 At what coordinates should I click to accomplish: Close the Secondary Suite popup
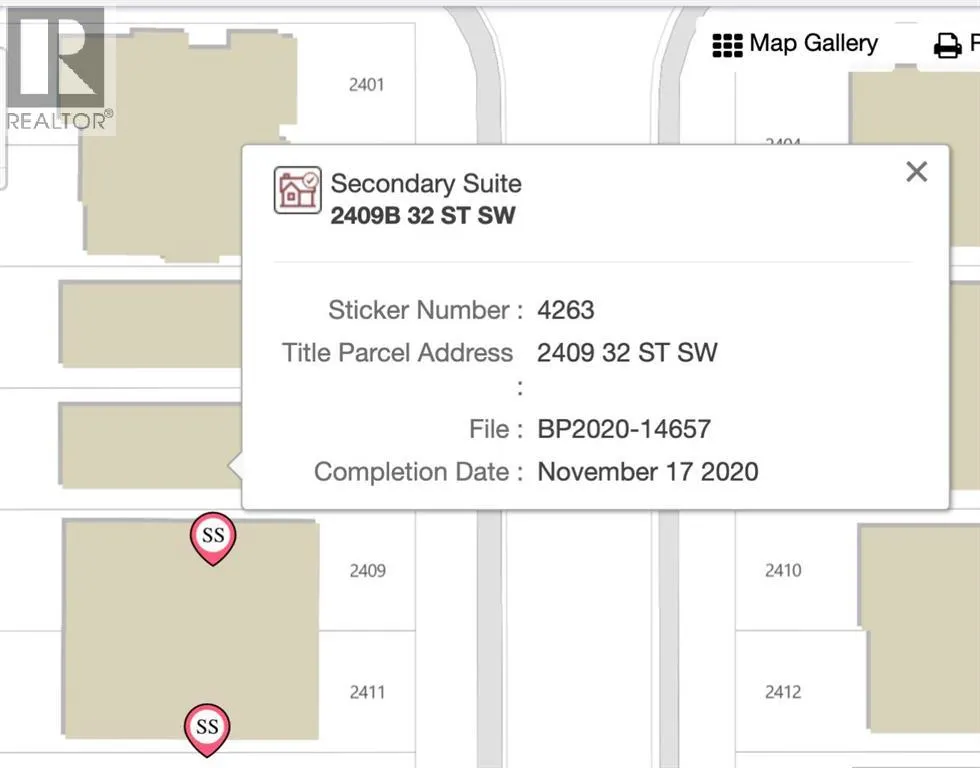coord(916,172)
